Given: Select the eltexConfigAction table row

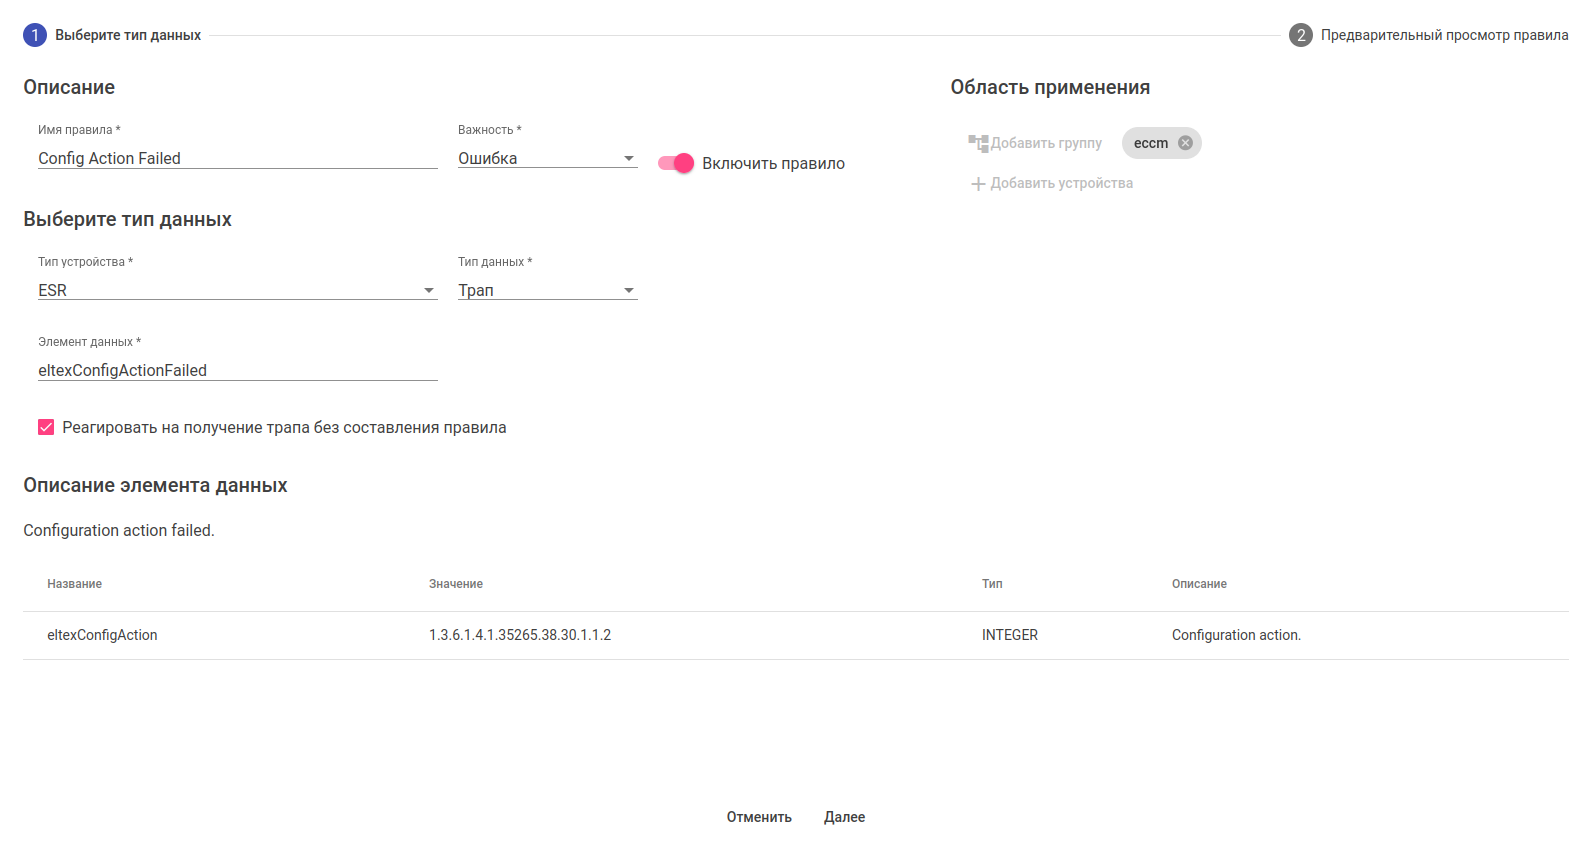Looking at the screenshot, I should pos(795,635).
